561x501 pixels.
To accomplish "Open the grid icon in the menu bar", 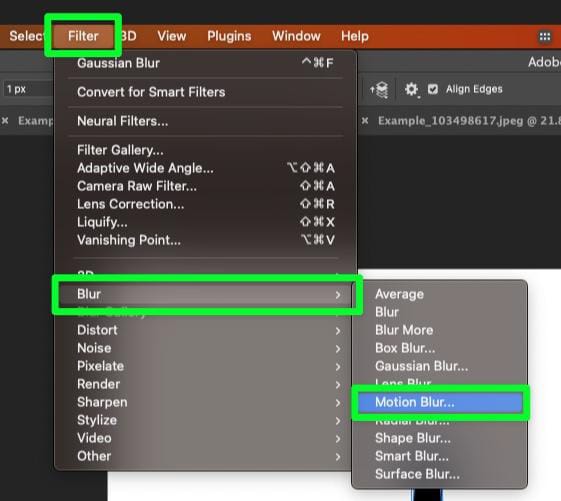I will [545, 36].
